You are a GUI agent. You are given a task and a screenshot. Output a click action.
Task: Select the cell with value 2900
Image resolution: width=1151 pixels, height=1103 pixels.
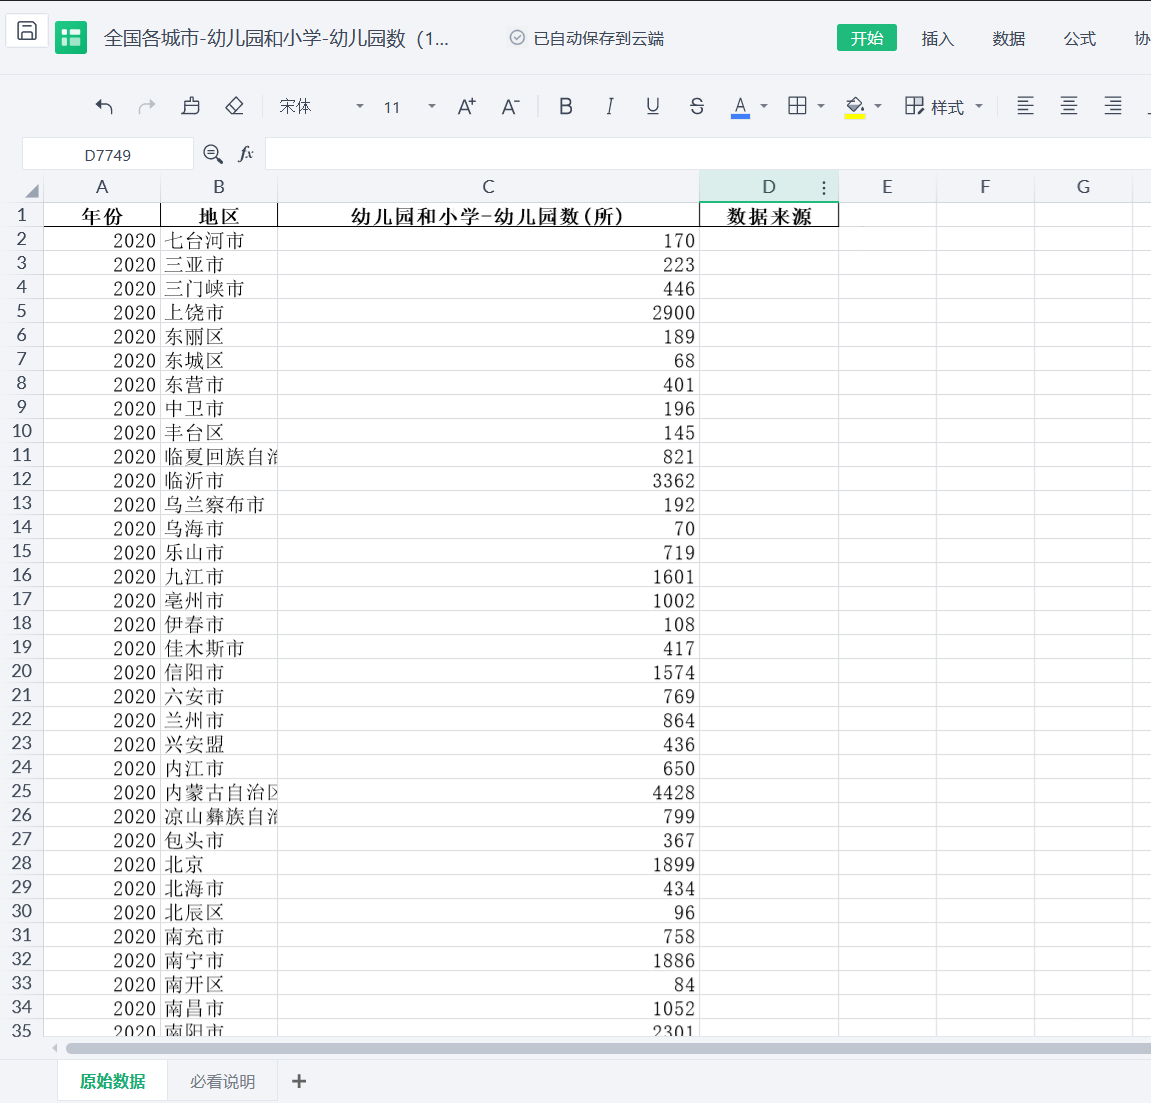click(488, 312)
